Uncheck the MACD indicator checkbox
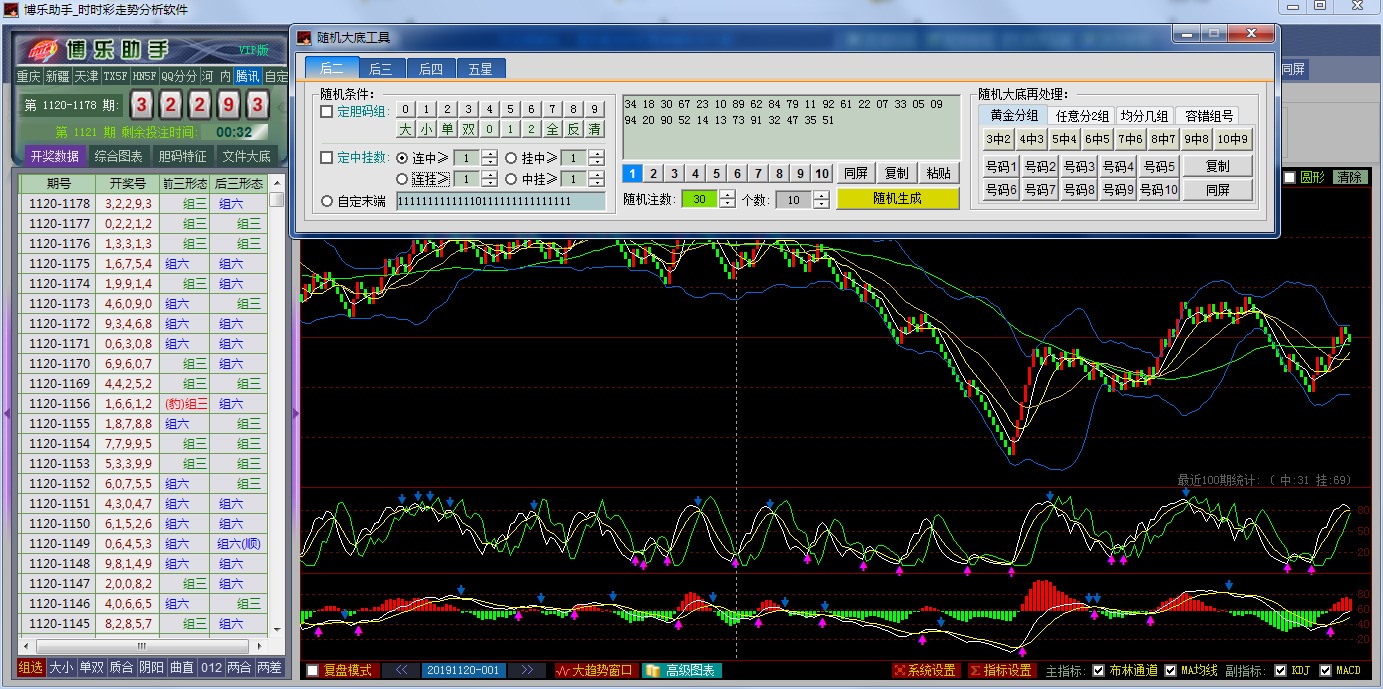Viewport: 1383px width, 689px height. (1326, 670)
